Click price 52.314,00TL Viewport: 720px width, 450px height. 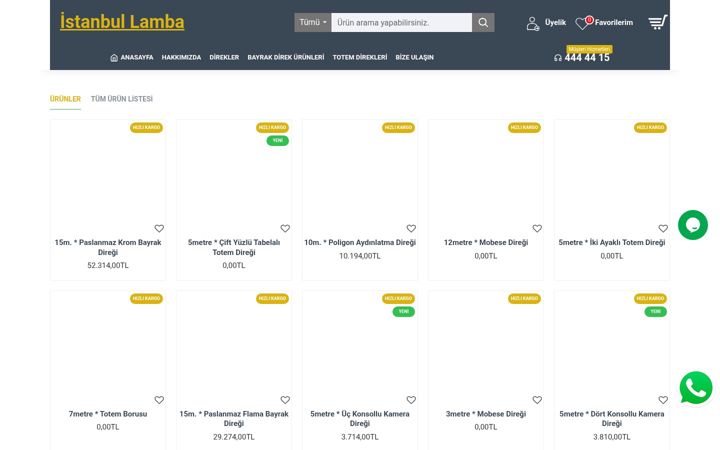point(108,265)
